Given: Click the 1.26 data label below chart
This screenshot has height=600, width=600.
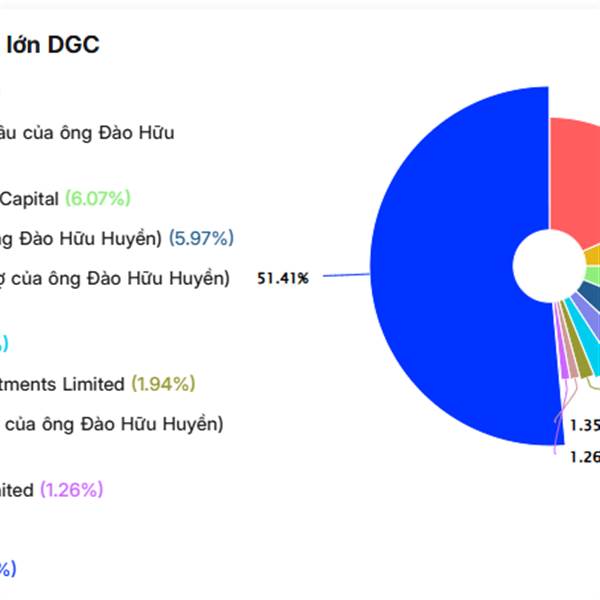Looking at the screenshot, I should [x=584, y=457].
